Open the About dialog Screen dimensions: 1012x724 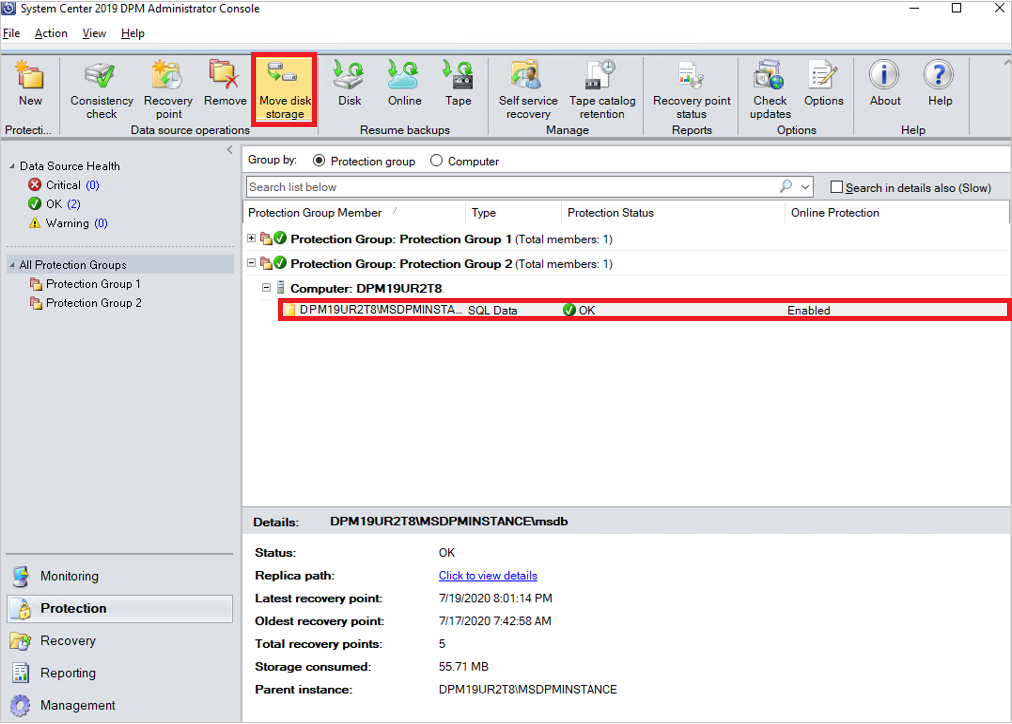point(884,83)
